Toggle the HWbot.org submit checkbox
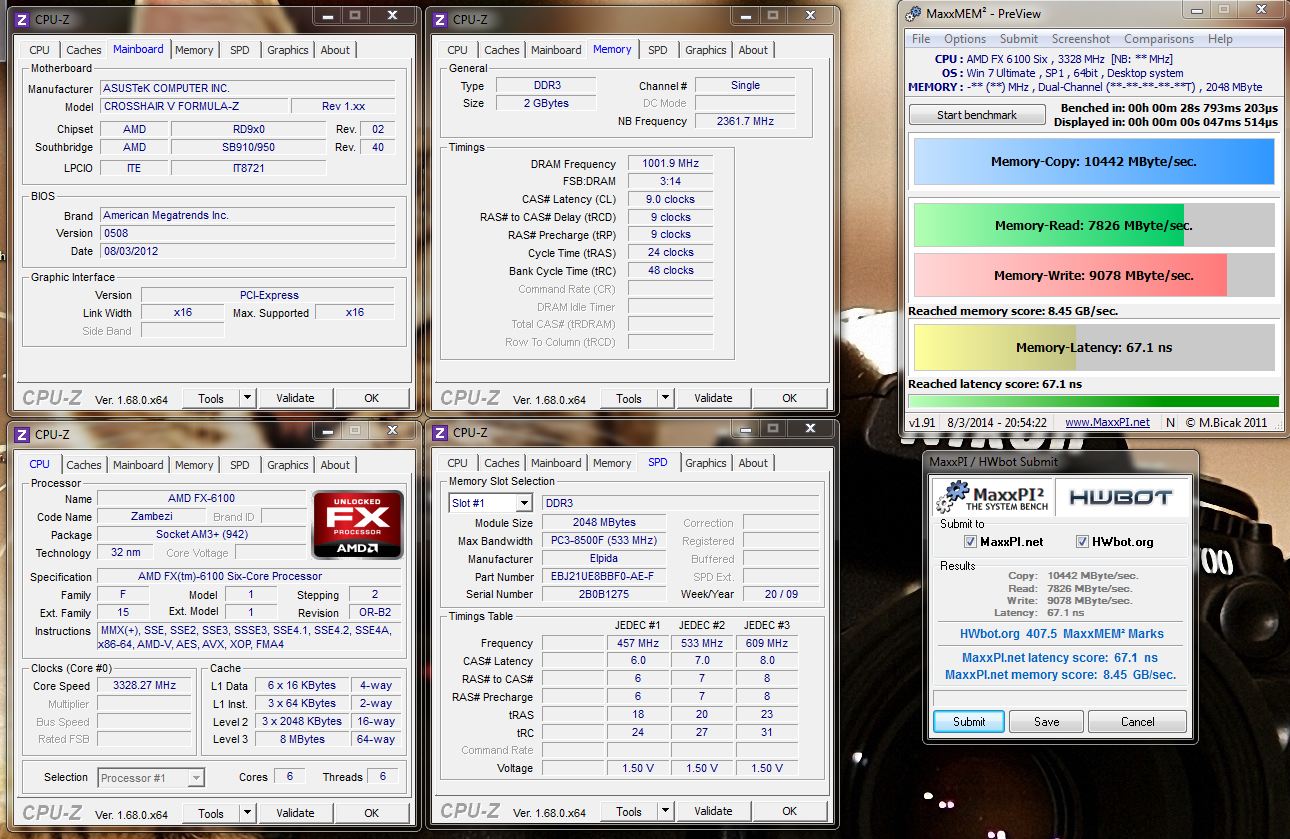The width and height of the screenshot is (1290, 839). pyautogui.click(x=1082, y=542)
